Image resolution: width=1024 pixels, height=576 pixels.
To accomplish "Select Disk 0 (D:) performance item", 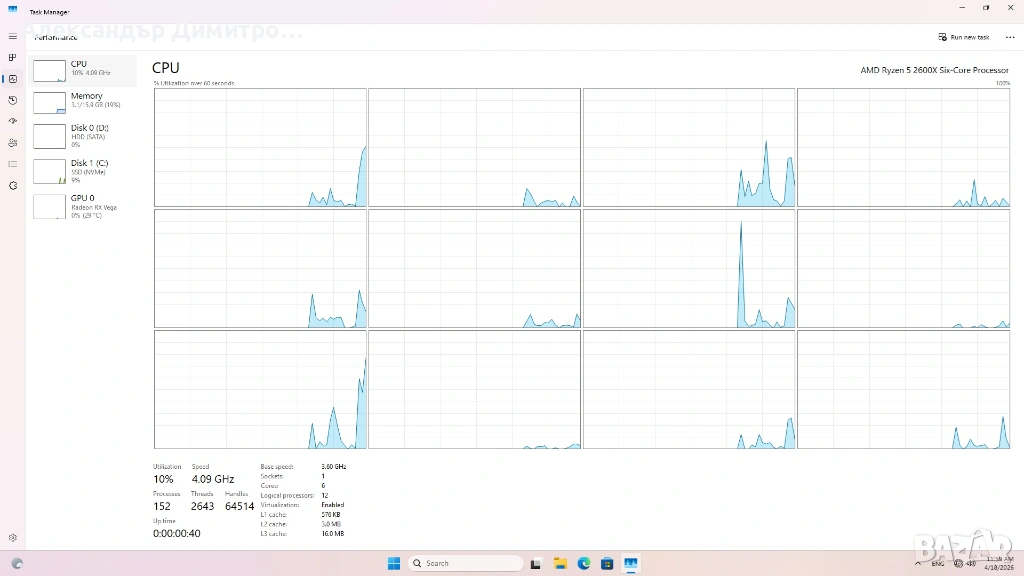I will pyautogui.click(x=84, y=136).
